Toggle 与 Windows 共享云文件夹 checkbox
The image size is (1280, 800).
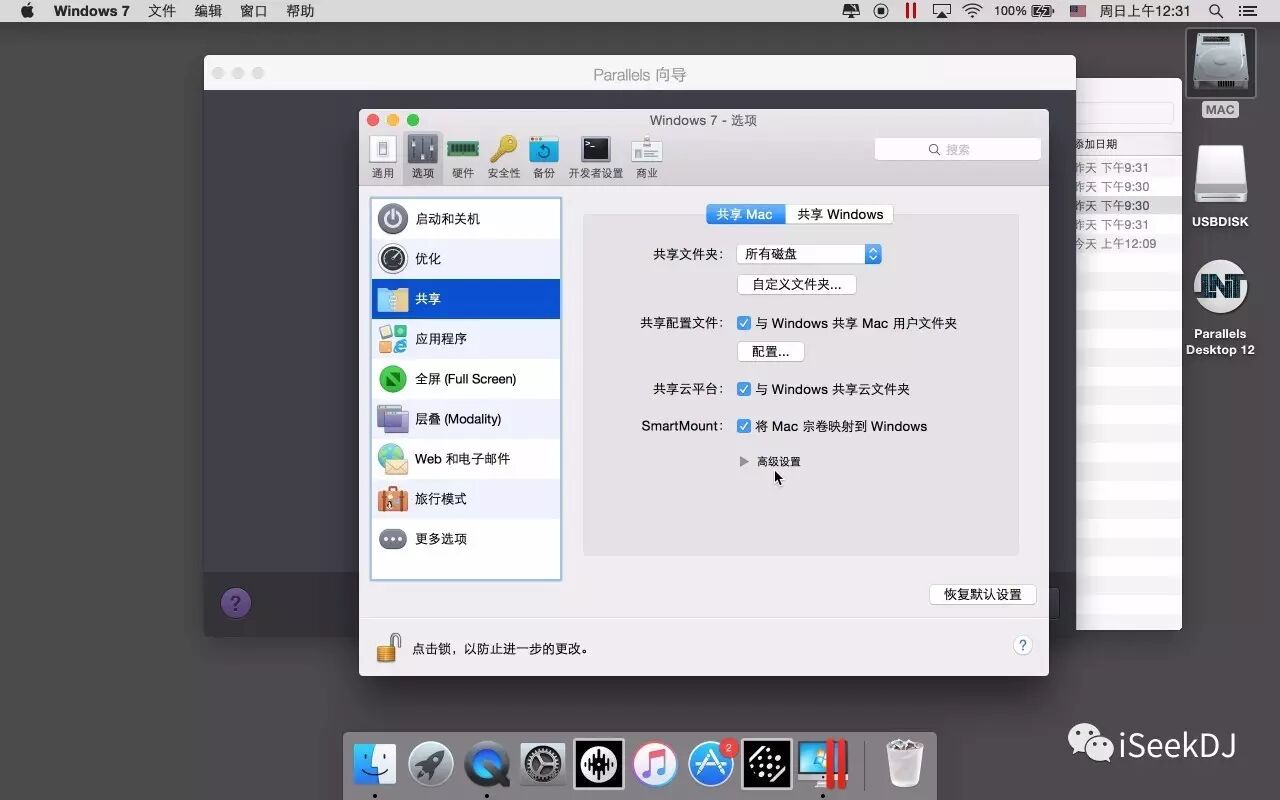click(x=744, y=389)
